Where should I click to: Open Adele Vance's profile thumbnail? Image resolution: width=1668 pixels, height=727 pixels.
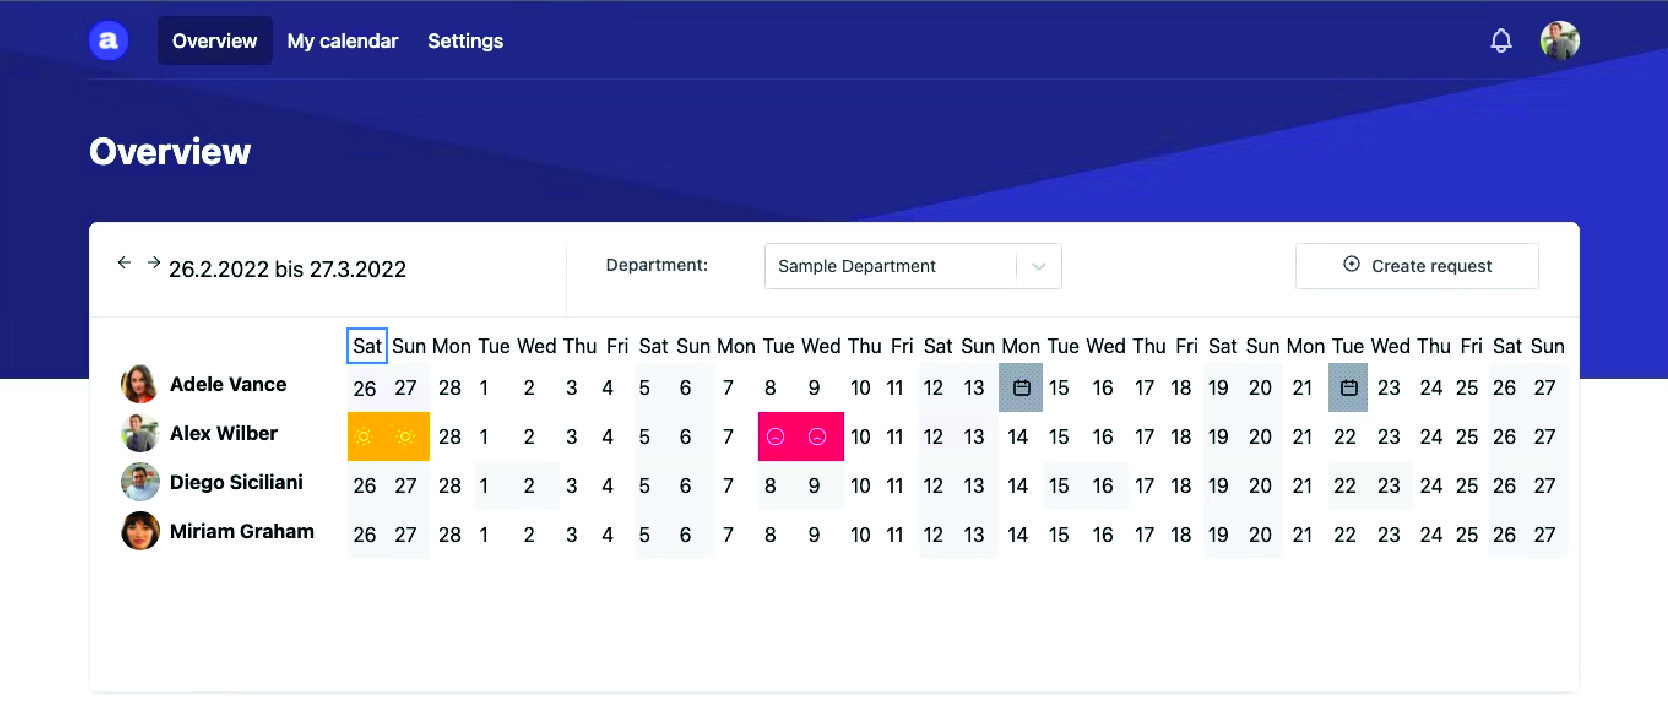pyautogui.click(x=140, y=383)
